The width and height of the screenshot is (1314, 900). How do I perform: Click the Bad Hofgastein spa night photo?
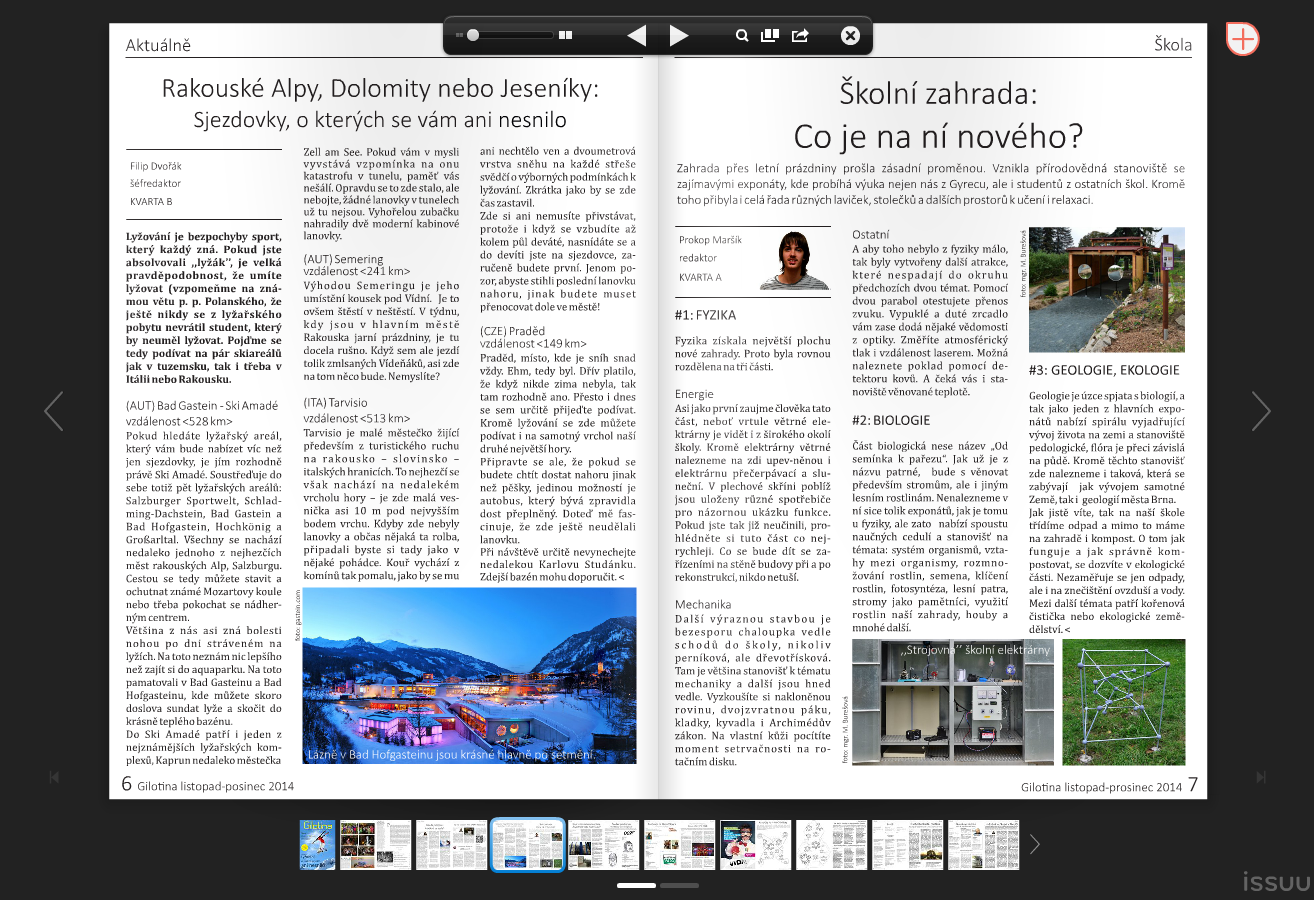[x=470, y=675]
